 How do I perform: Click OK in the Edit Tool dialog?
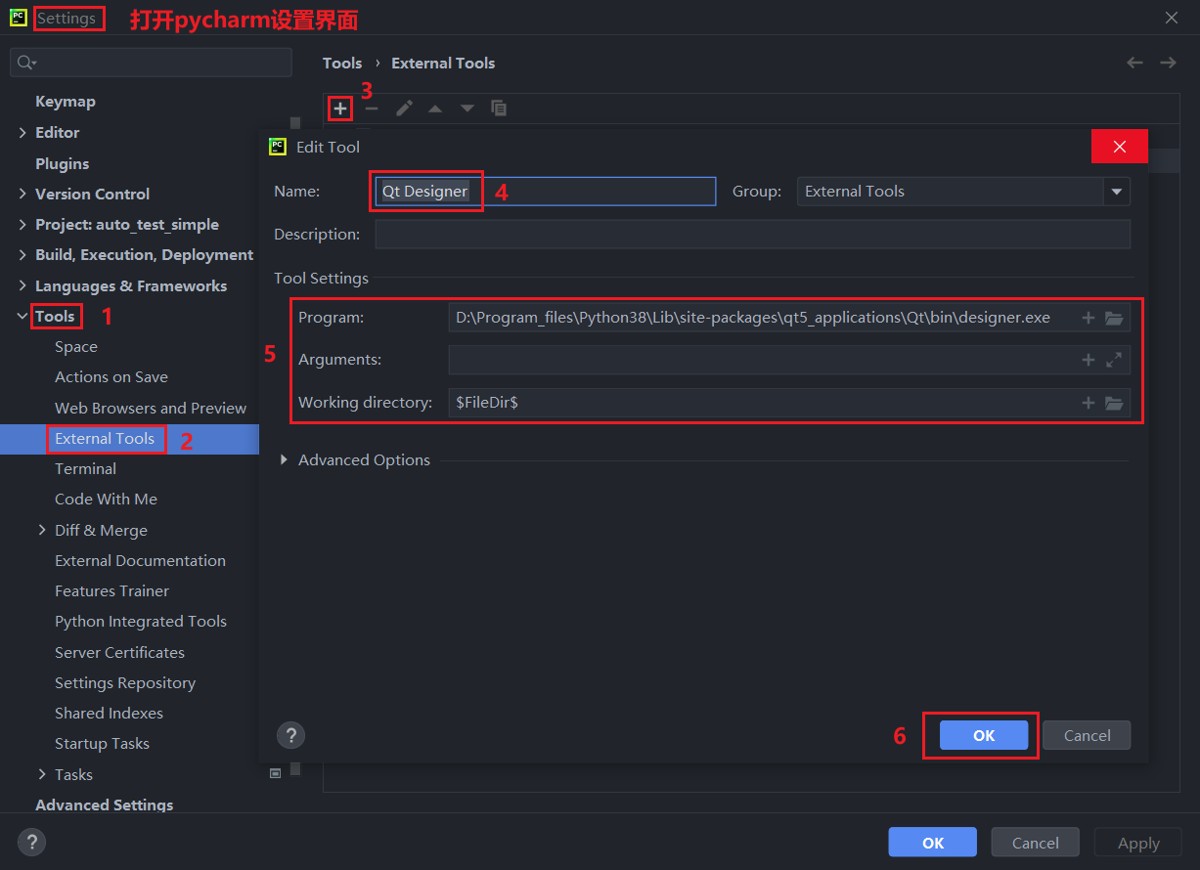984,735
